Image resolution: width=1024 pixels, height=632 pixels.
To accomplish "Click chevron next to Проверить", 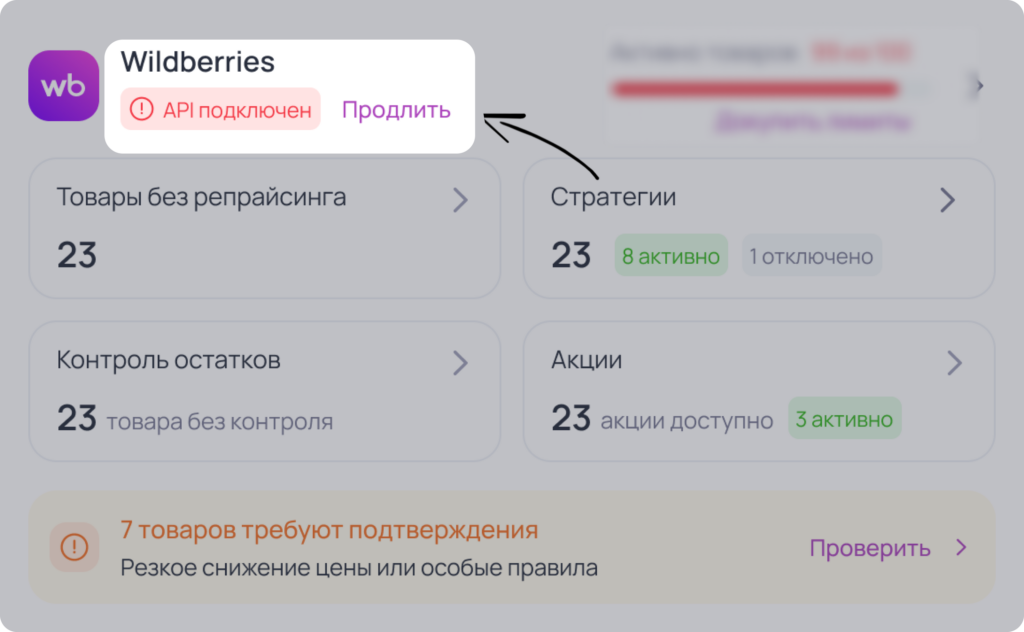I will (x=961, y=547).
